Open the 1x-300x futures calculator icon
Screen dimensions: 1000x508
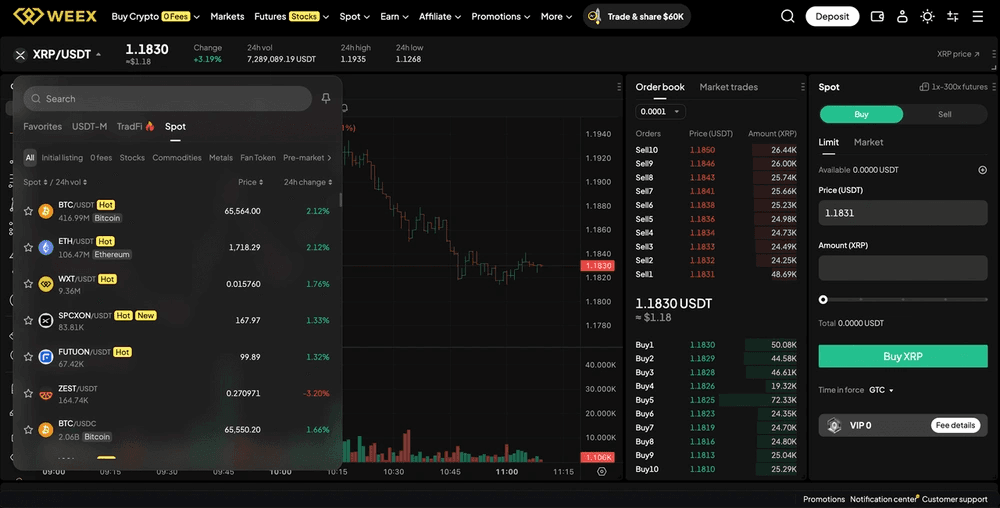click(924, 87)
